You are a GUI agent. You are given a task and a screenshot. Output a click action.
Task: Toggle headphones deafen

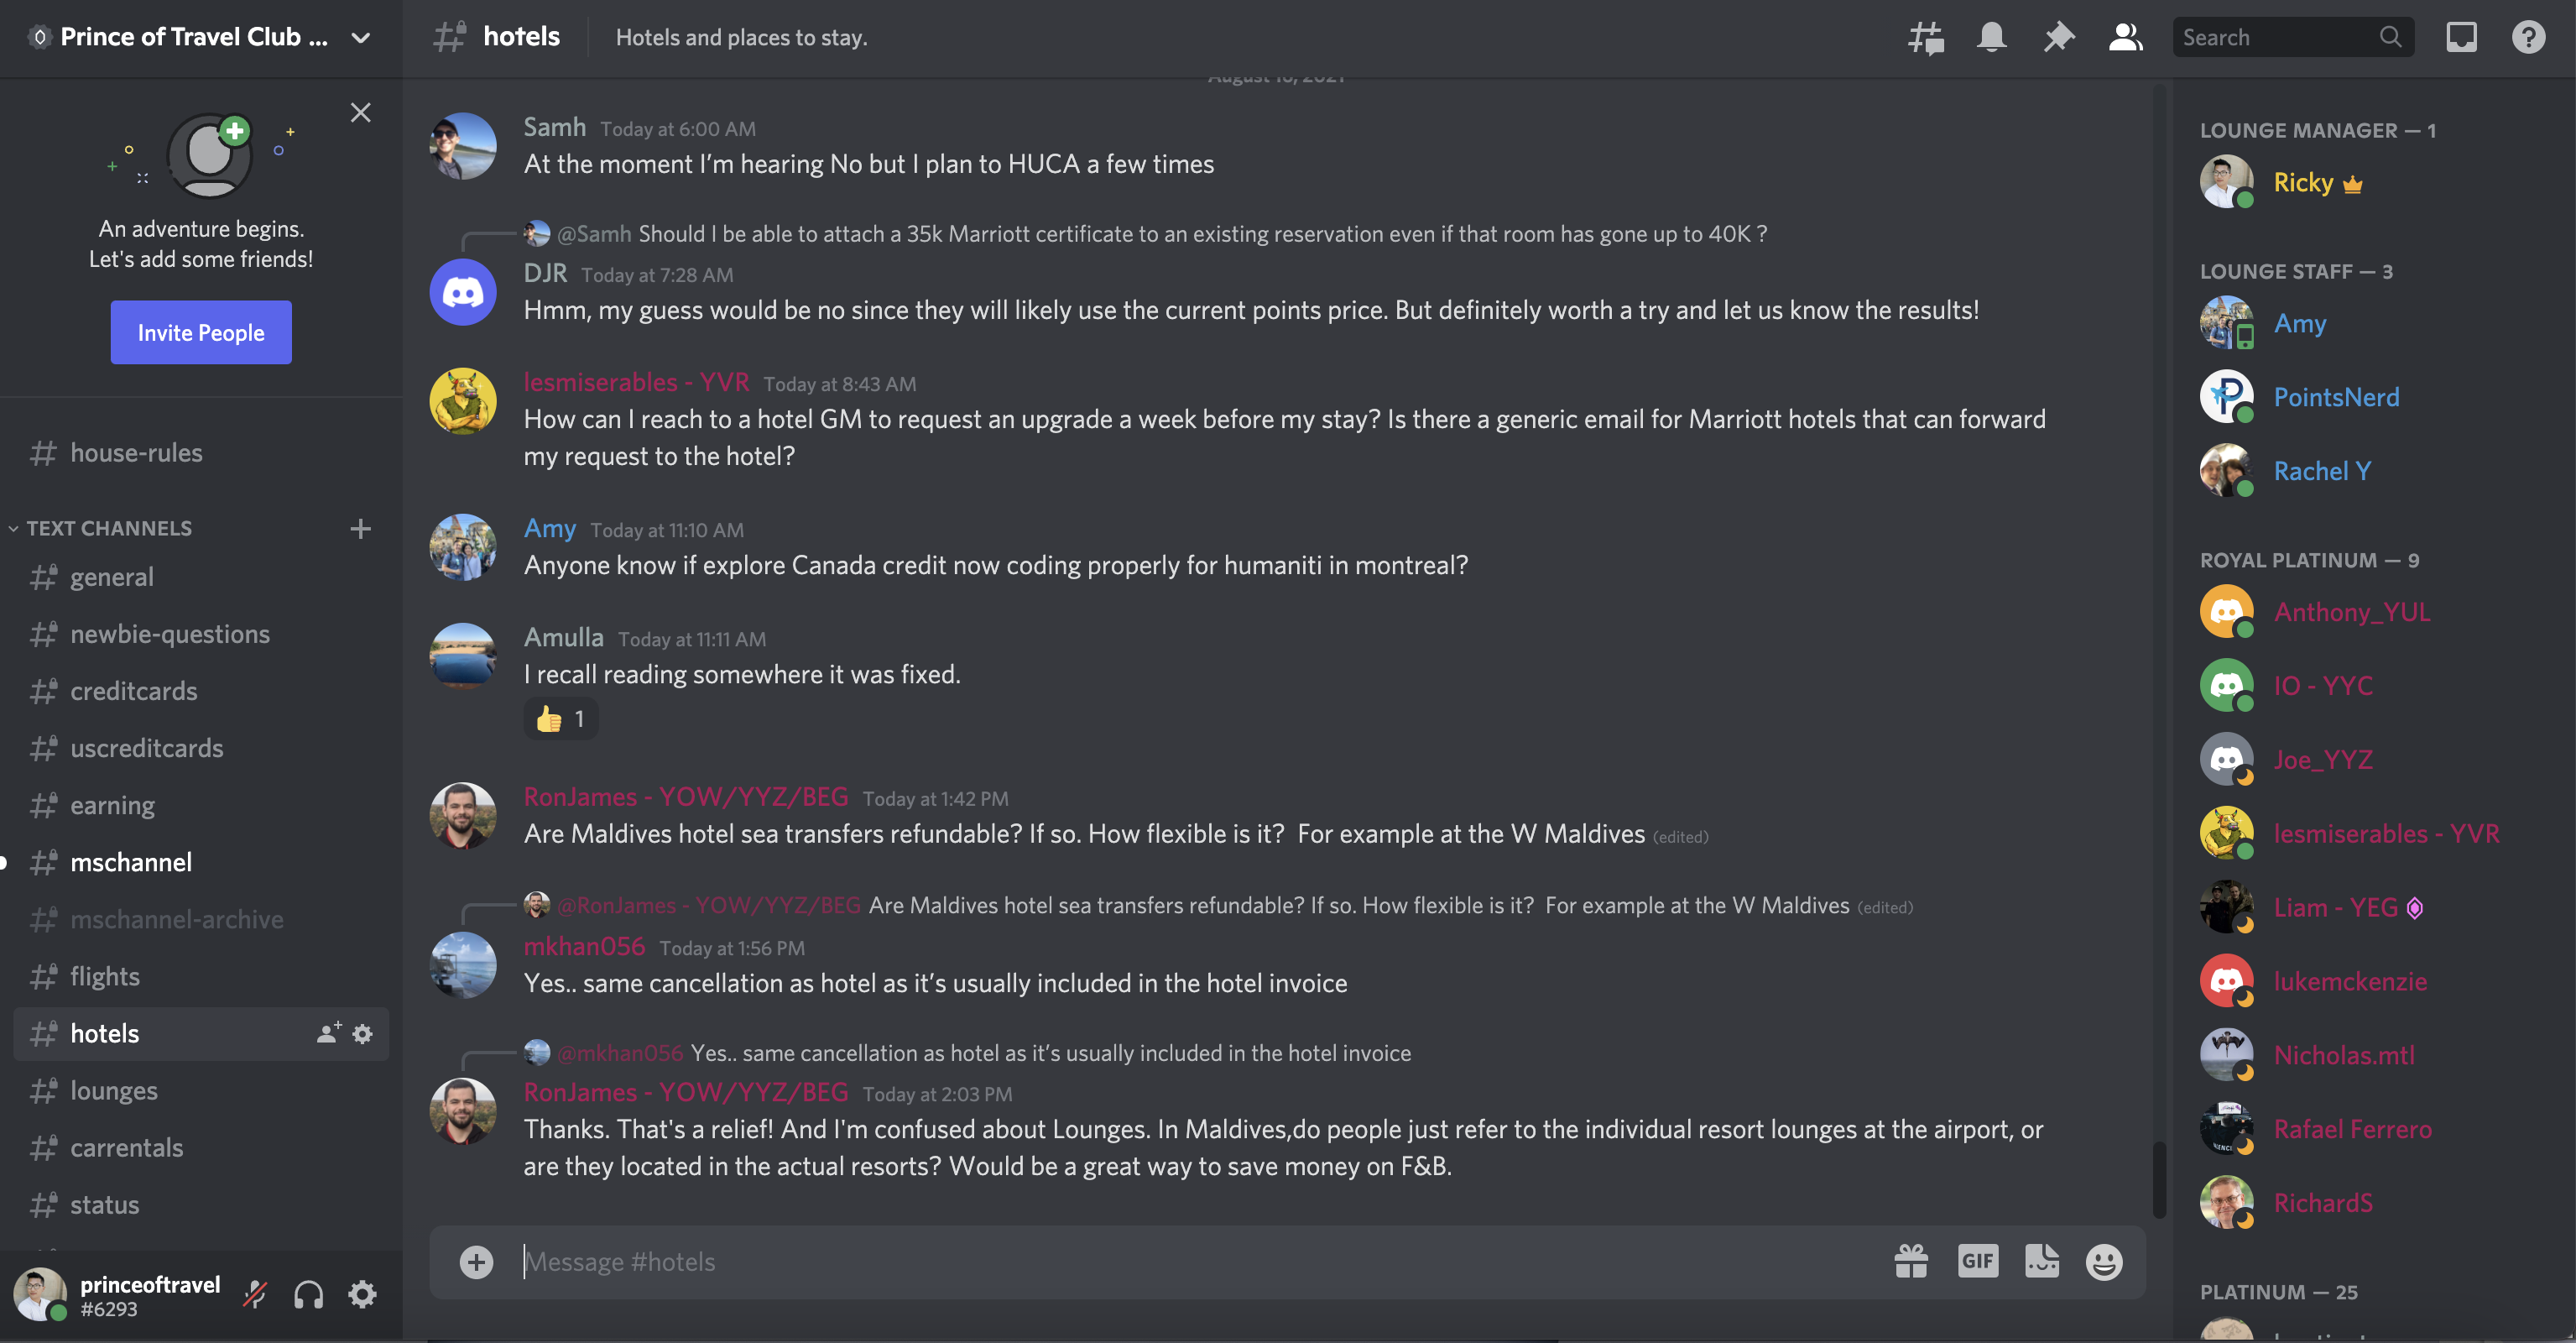coord(308,1295)
